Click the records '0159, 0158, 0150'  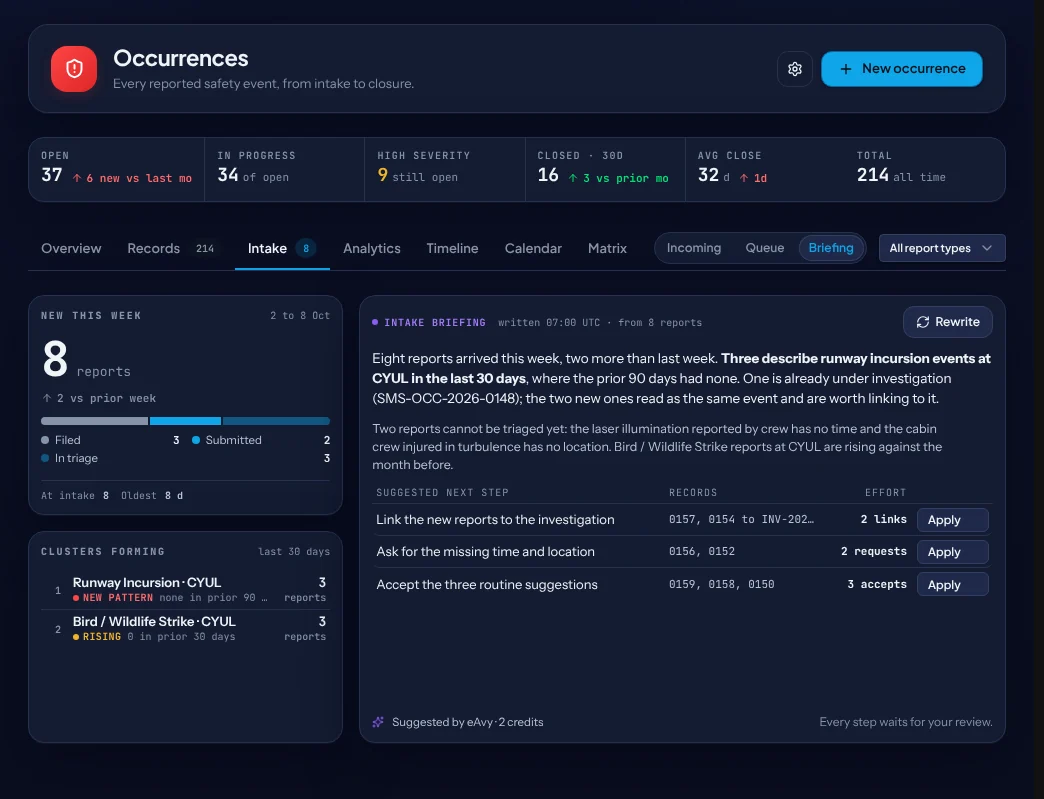tap(722, 585)
